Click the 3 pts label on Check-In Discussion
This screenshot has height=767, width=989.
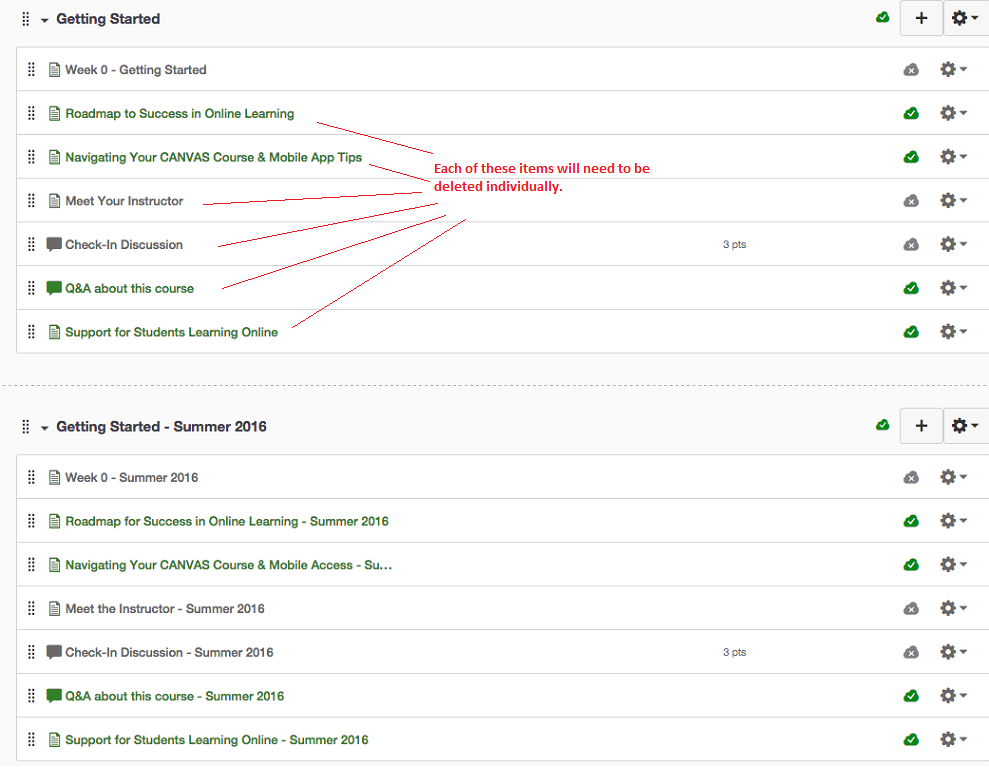tap(734, 244)
